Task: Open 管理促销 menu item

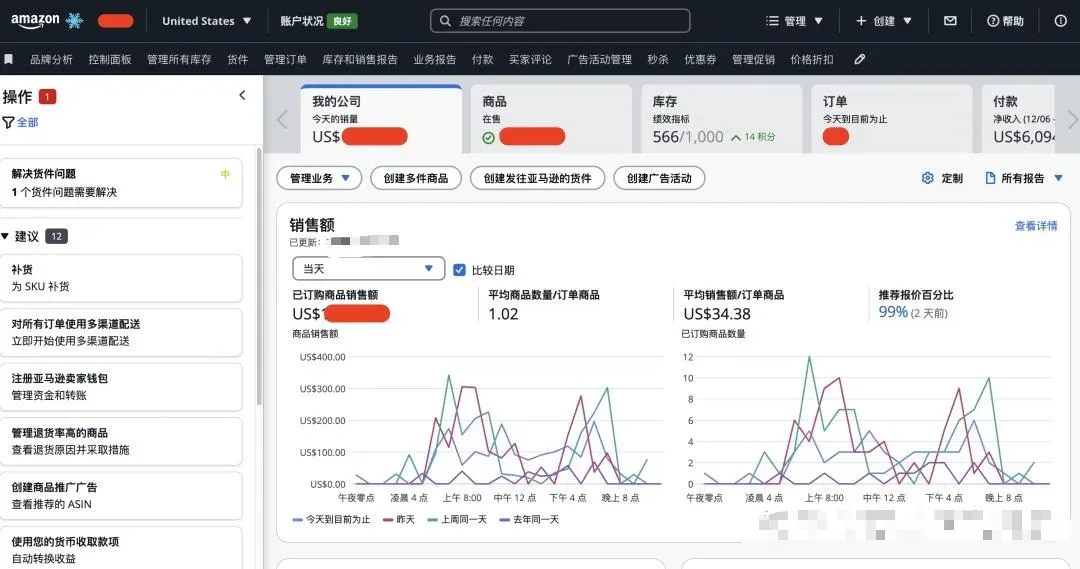Action: 753,59
